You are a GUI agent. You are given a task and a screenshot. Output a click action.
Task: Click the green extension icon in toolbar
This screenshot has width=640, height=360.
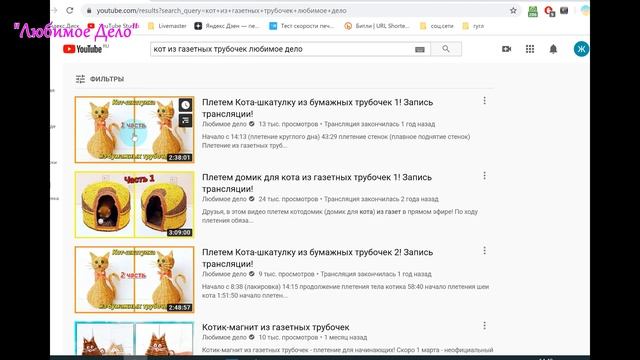pyautogui.click(x=533, y=11)
